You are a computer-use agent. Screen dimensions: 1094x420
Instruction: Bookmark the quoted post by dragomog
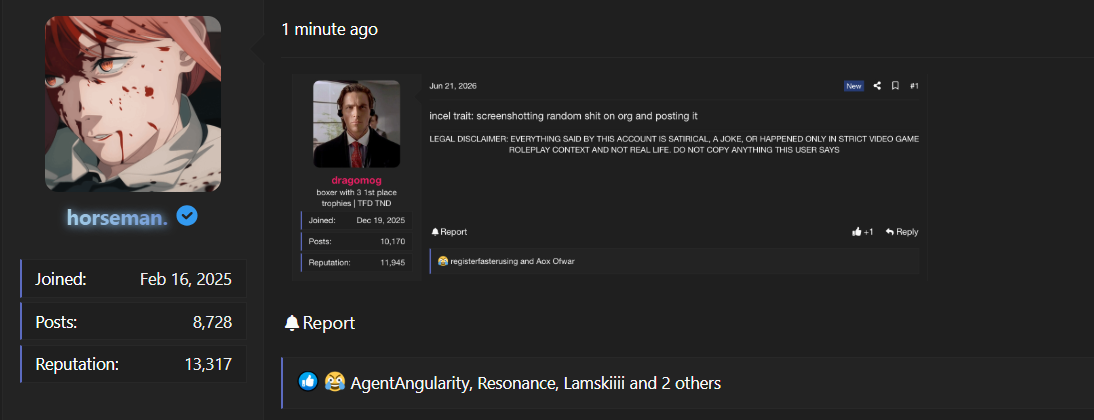(895, 86)
